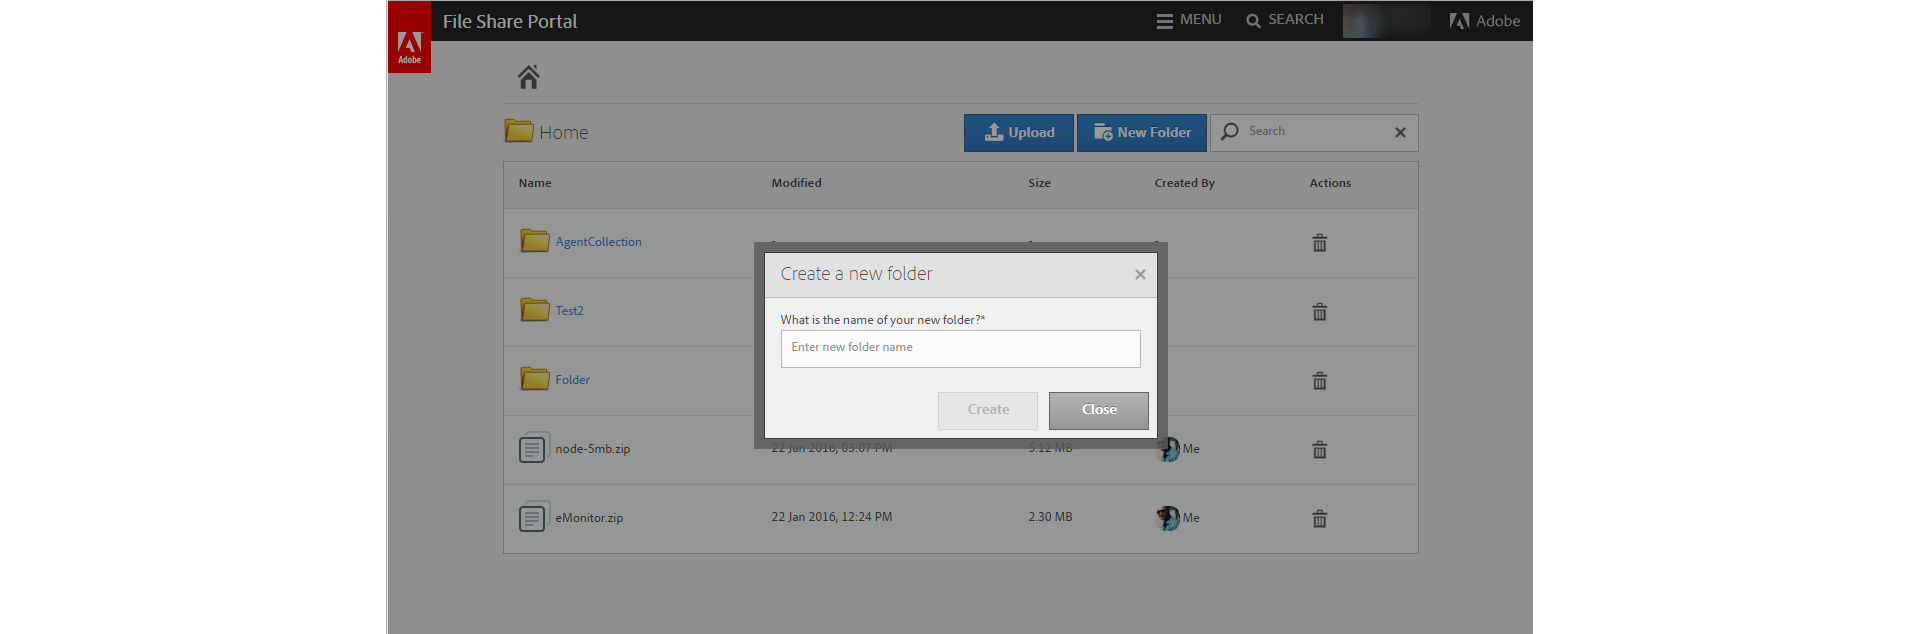Sort by the Name column header
1920x634 pixels.
click(535, 183)
